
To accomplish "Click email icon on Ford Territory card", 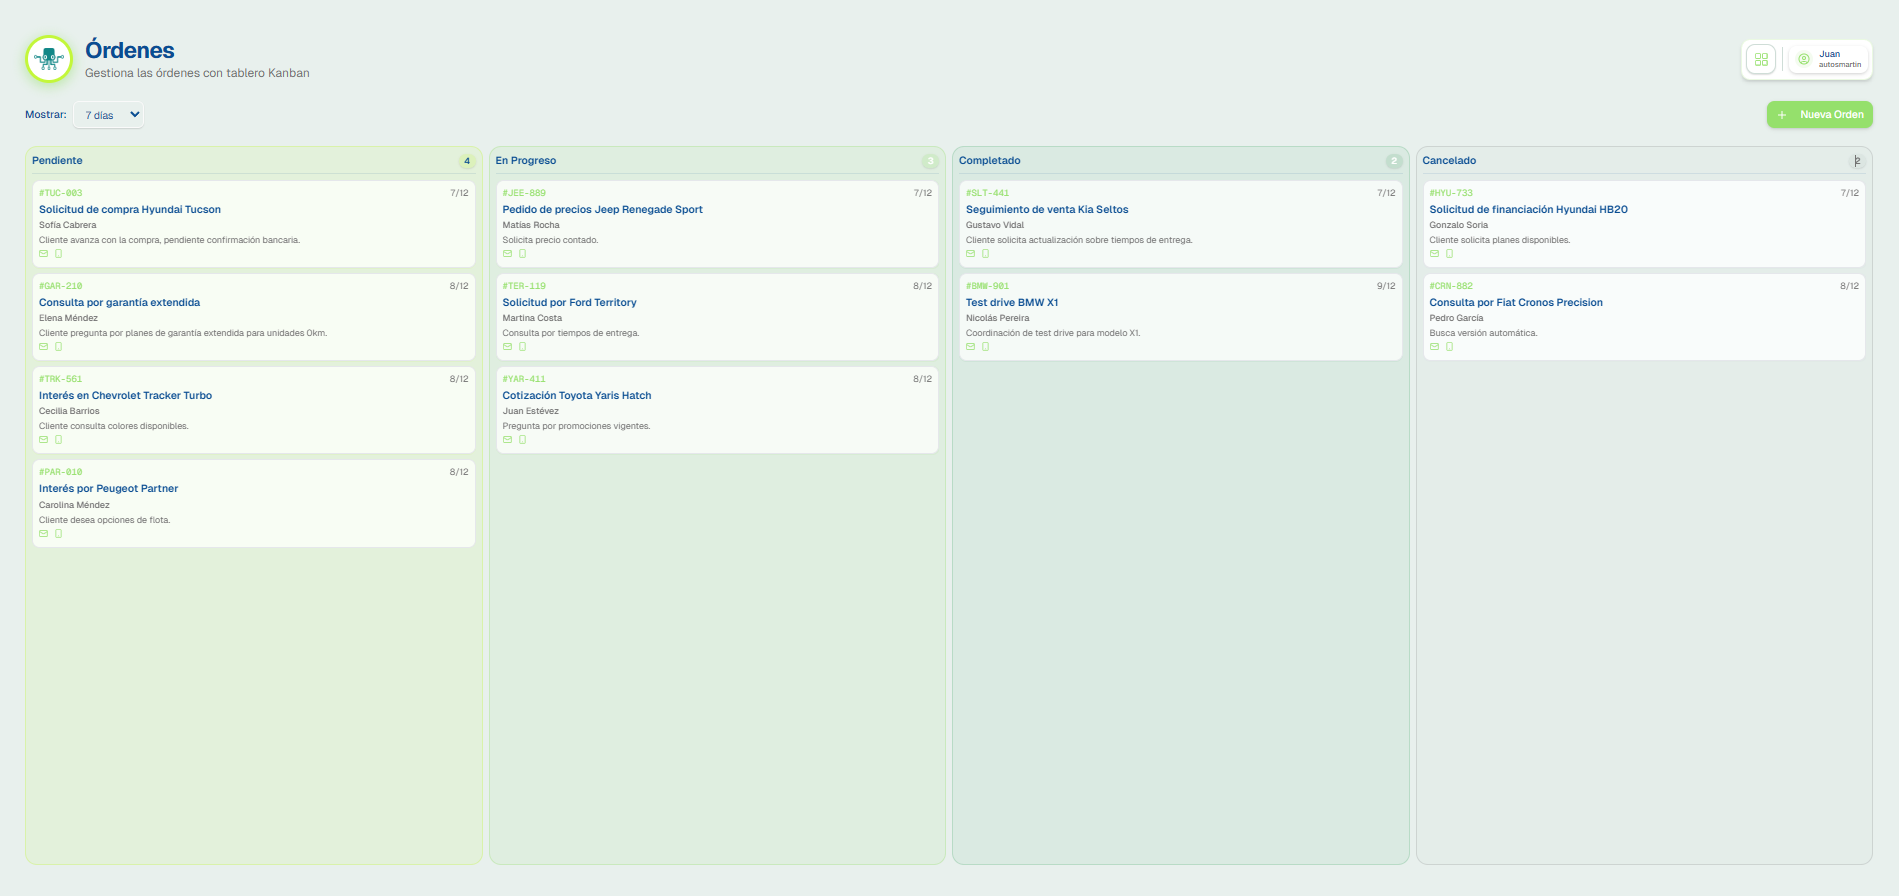I will pyautogui.click(x=507, y=347).
